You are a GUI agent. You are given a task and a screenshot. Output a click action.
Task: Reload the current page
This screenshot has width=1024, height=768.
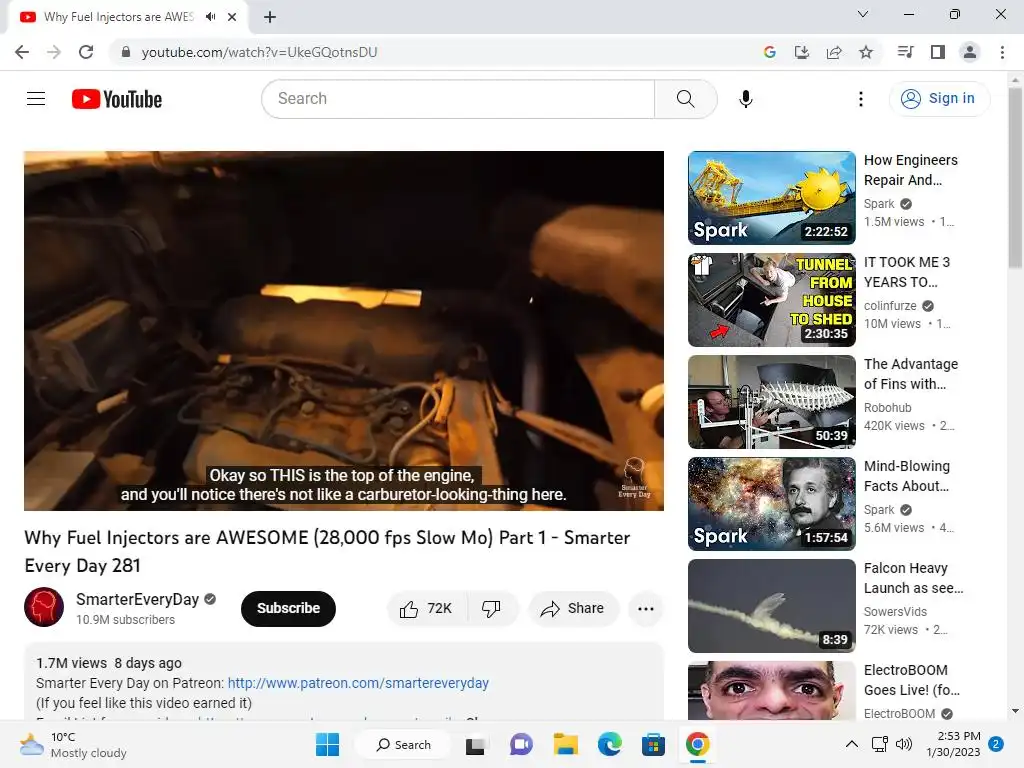[86, 52]
